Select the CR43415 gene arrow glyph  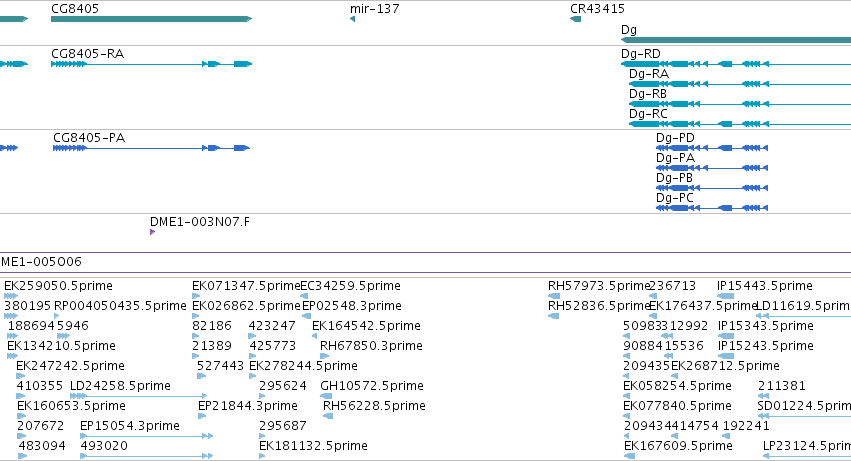coord(575,19)
